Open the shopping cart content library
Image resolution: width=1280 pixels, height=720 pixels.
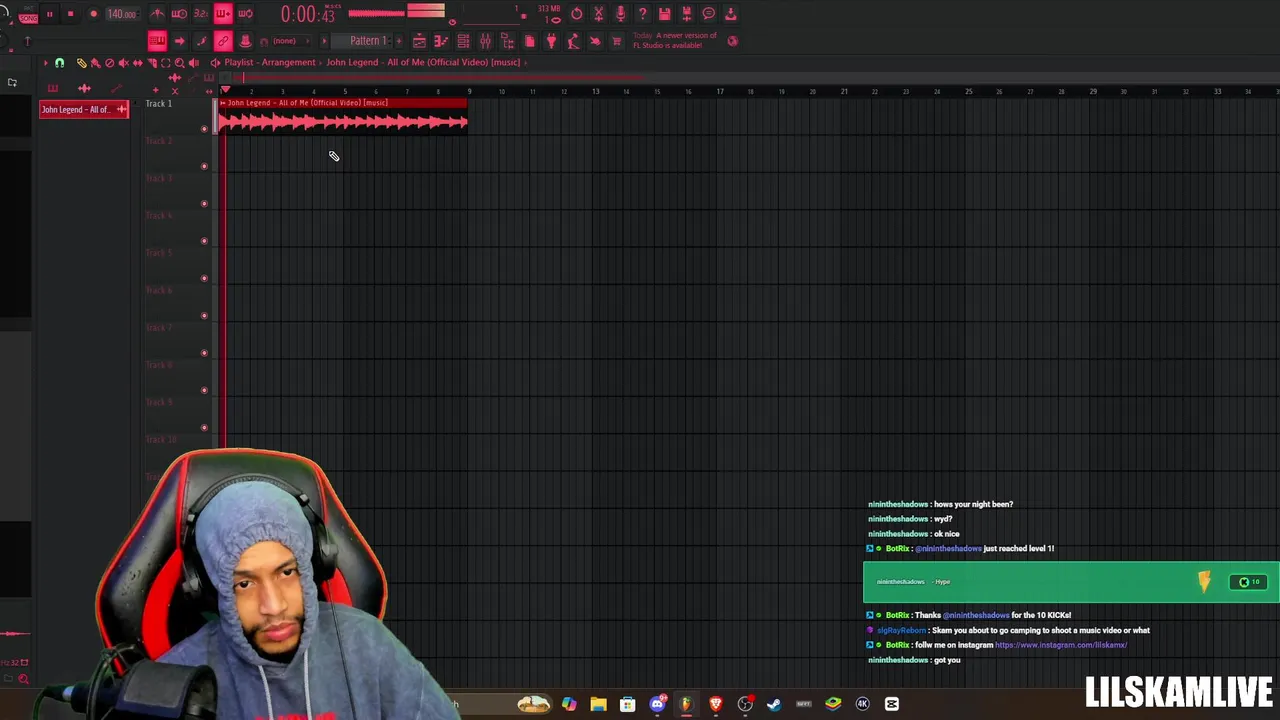616,41
